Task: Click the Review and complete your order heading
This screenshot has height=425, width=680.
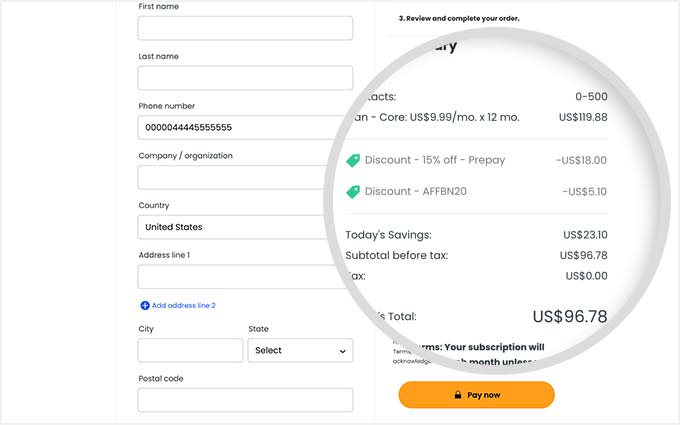Action: (x=459, y=18)
